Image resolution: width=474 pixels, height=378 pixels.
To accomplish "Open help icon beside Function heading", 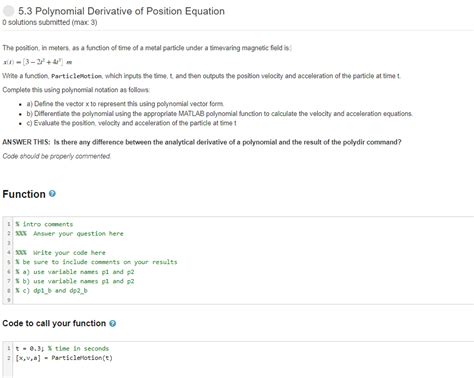I will (52, 194).
